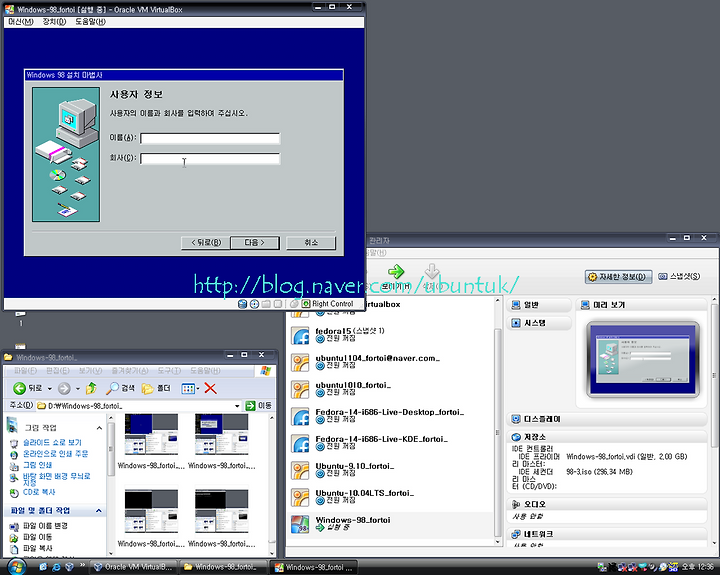Click the VM preview thumbnail in 미리 보기
Viewport: 720px width, 575px height.
click(643, 359)
